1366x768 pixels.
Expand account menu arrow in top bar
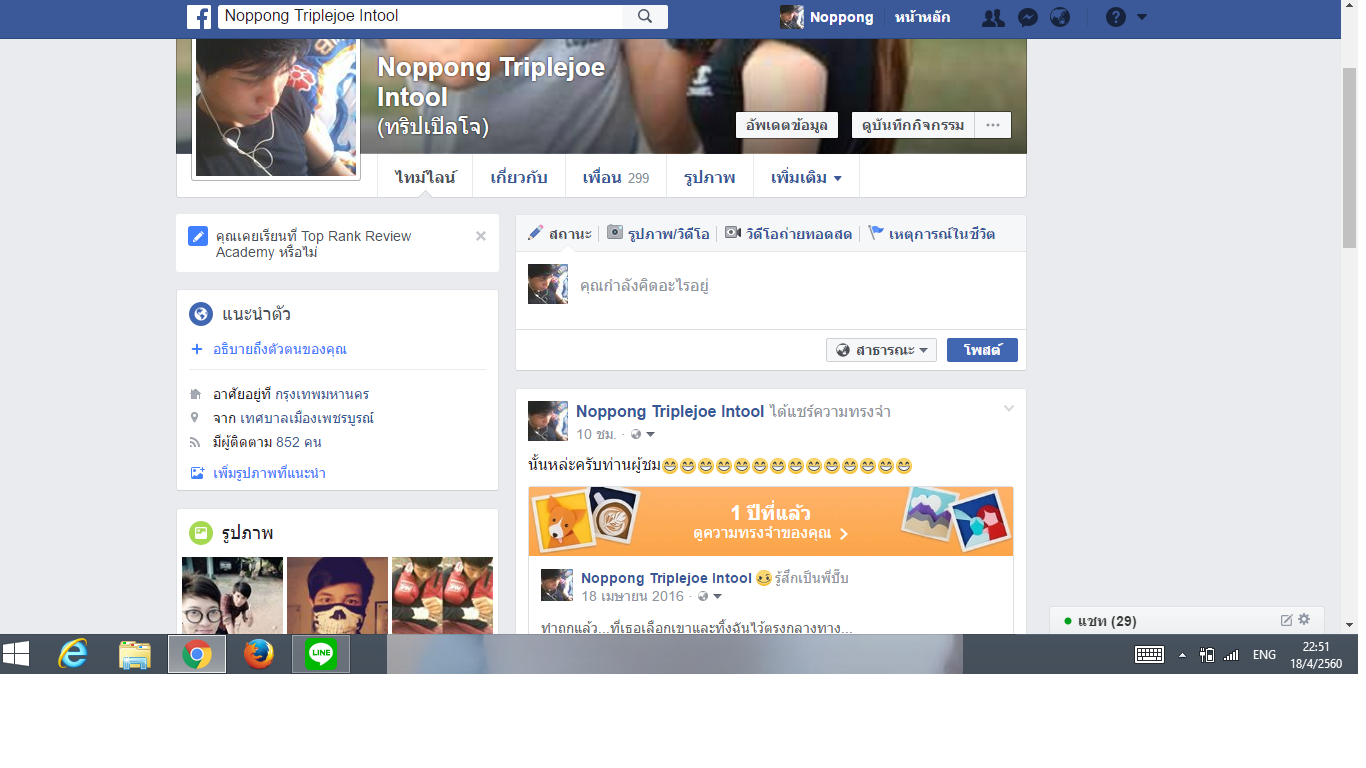point(1142,17)
